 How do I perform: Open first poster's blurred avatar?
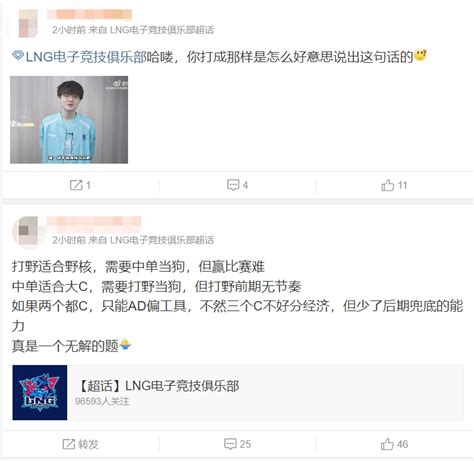[28, 23]
